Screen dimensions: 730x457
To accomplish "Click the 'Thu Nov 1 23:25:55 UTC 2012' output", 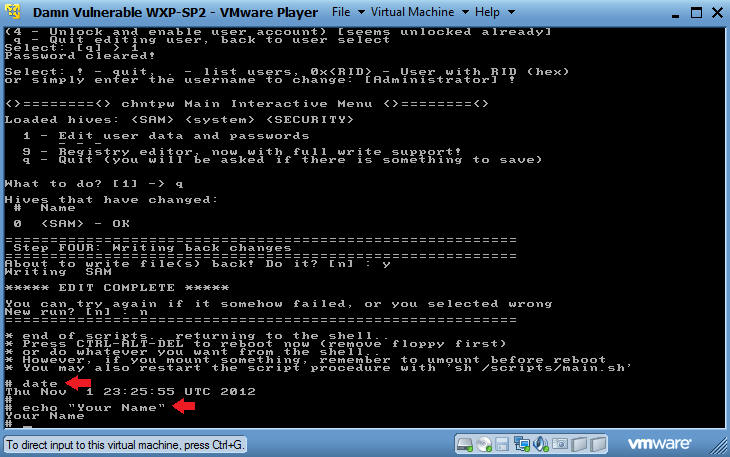I will 130,392.
